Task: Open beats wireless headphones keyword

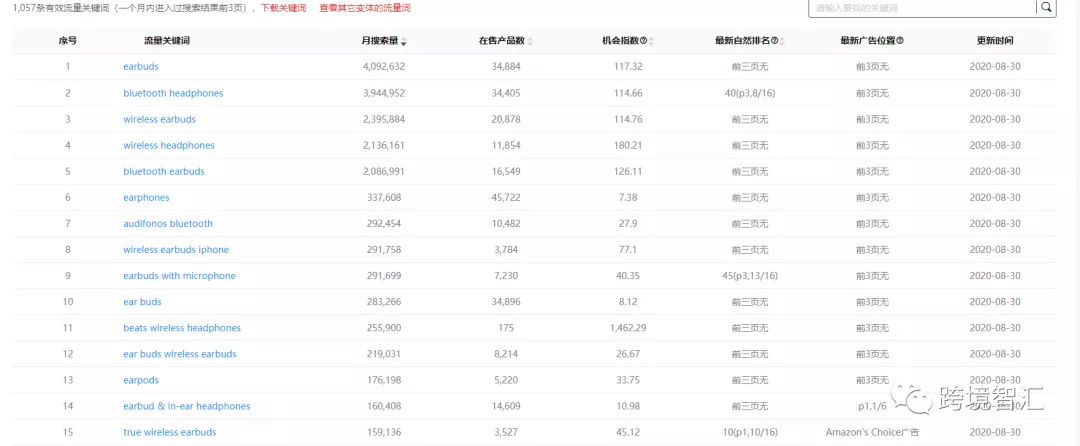Action: 182,328
